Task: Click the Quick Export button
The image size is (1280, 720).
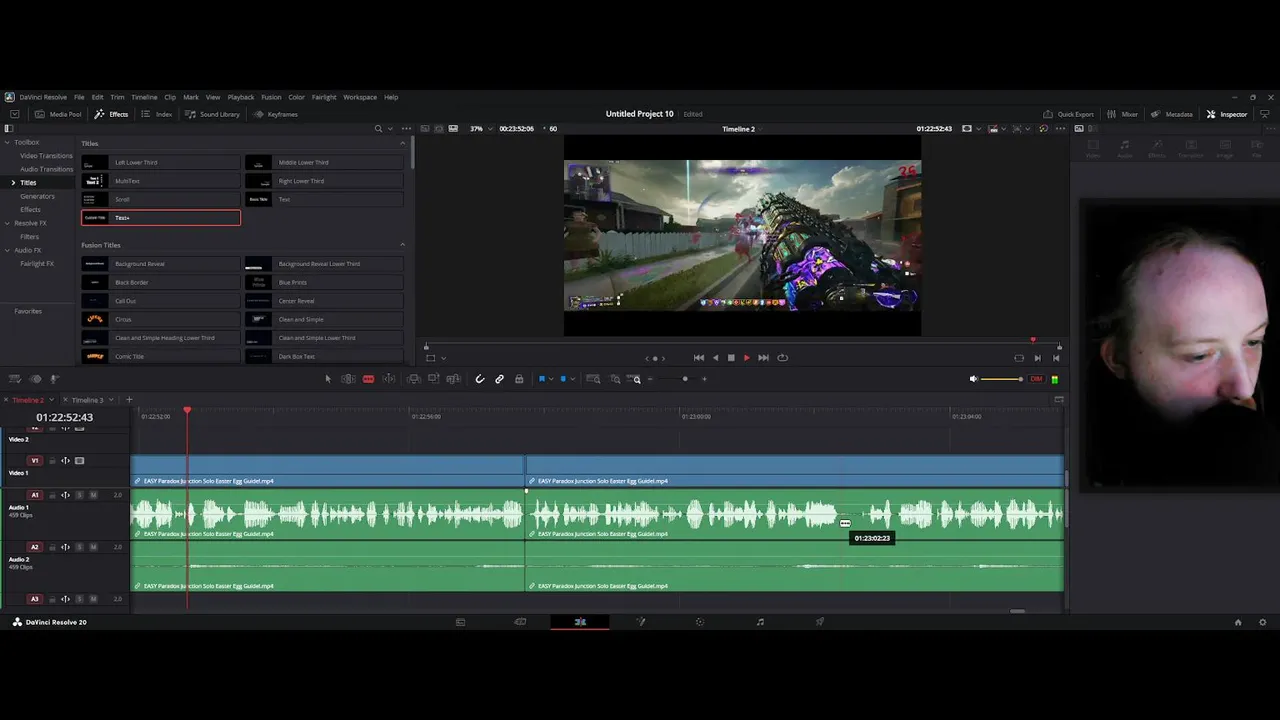Action: coord(1068,114)
